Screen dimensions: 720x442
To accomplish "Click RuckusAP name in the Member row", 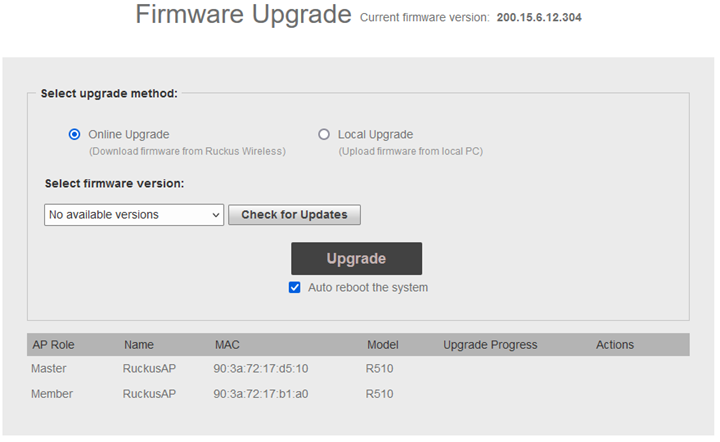I will [x=149, y=394].
